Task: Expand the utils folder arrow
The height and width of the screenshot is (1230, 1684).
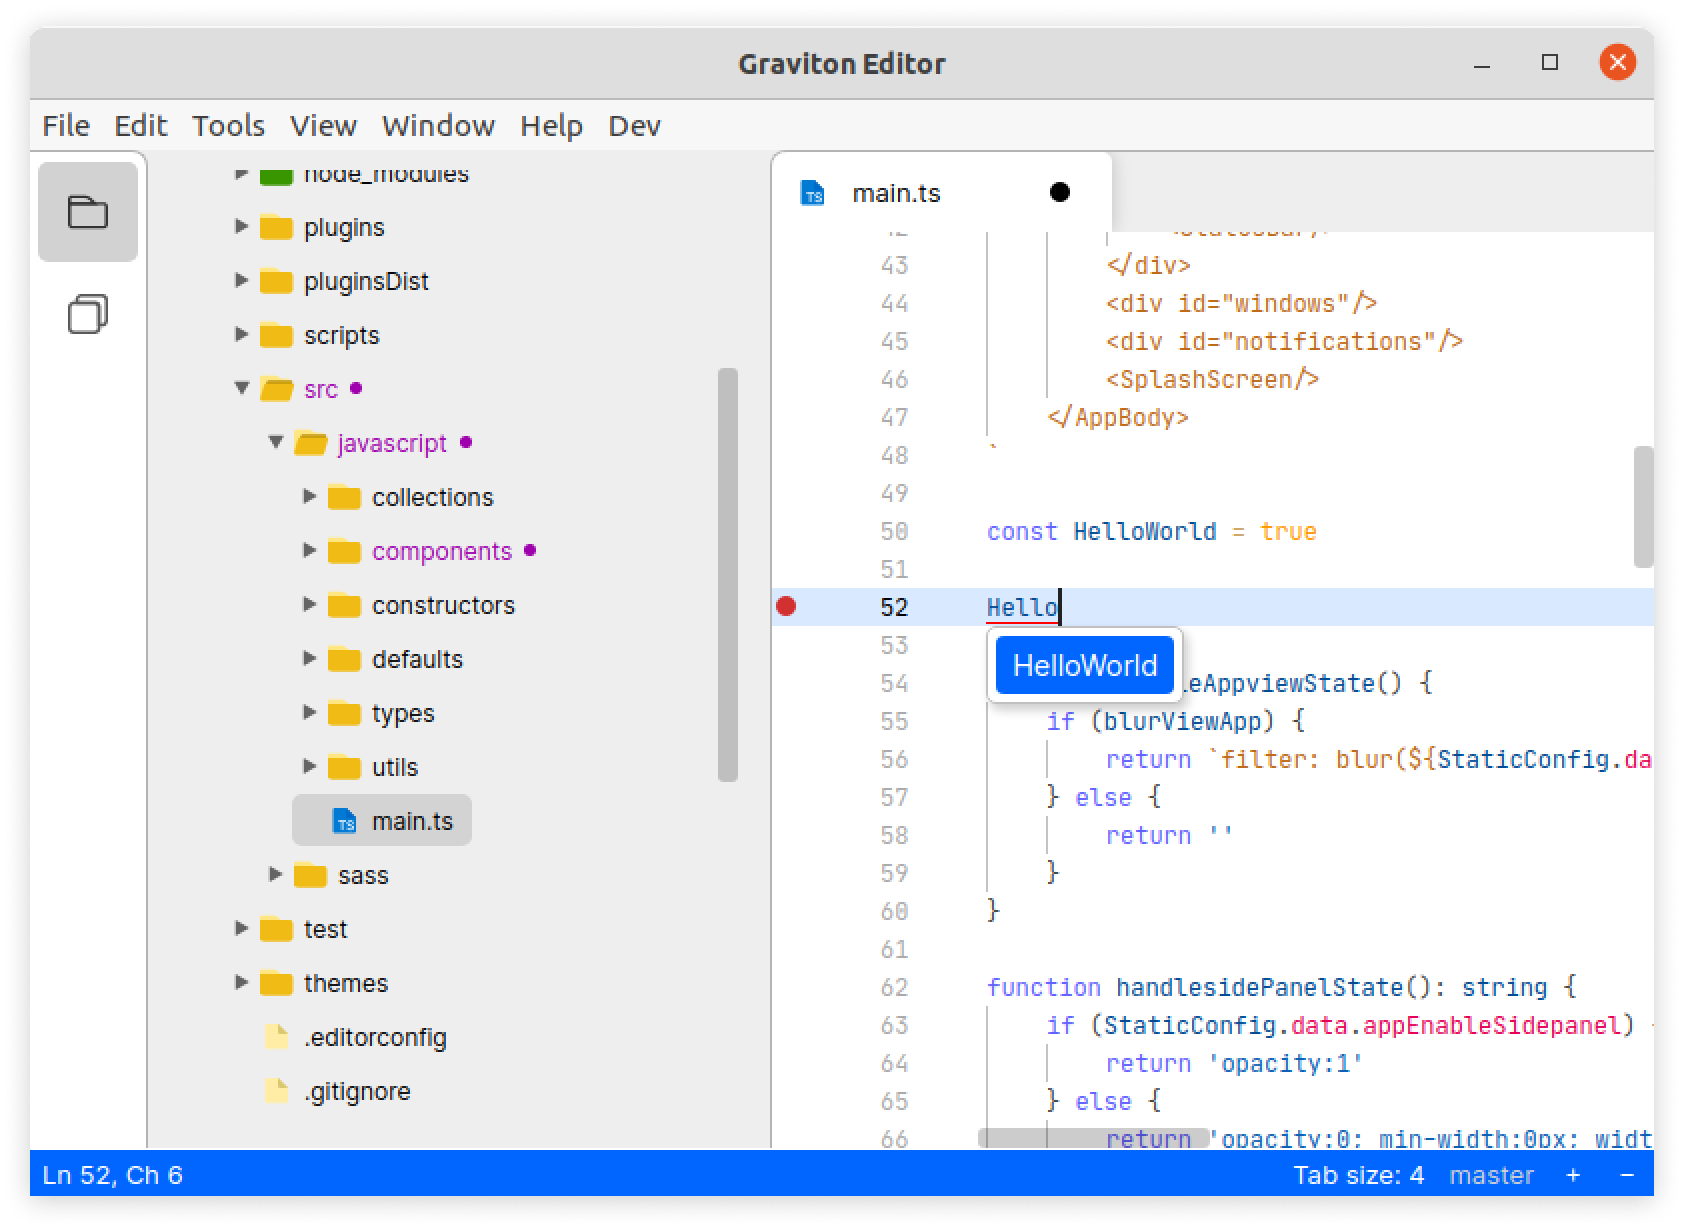Action: [309, 767]
